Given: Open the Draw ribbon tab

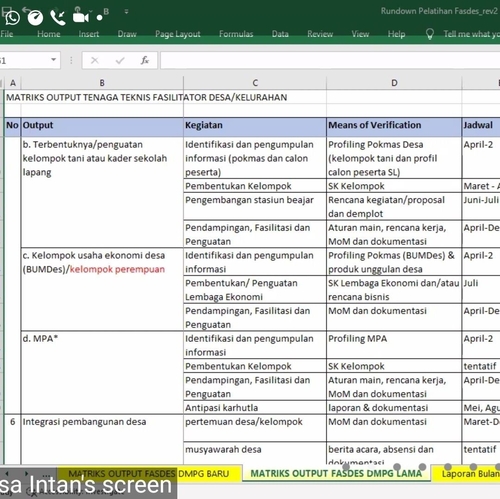Looking at the screenshot, I should 127,34.
